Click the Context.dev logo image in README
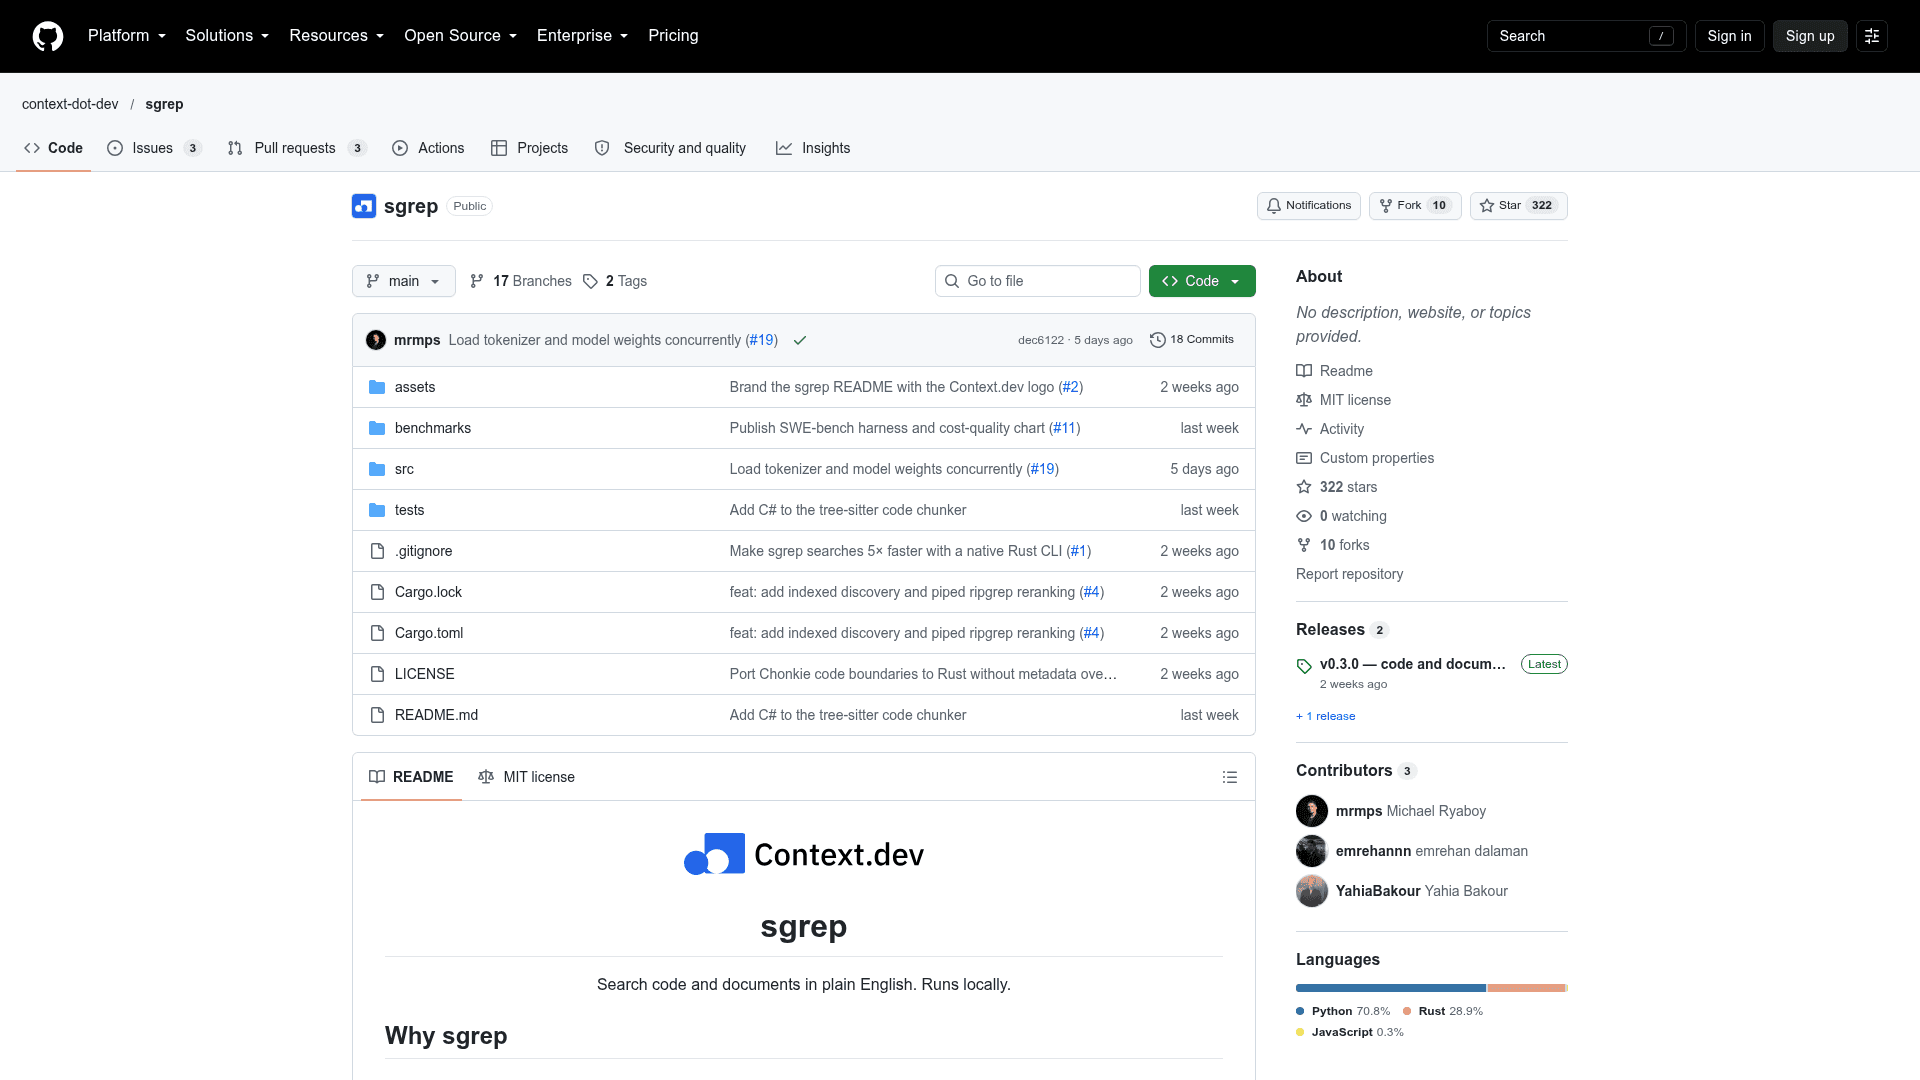This screenshot has width=1920, height=1080. [804, 854]
